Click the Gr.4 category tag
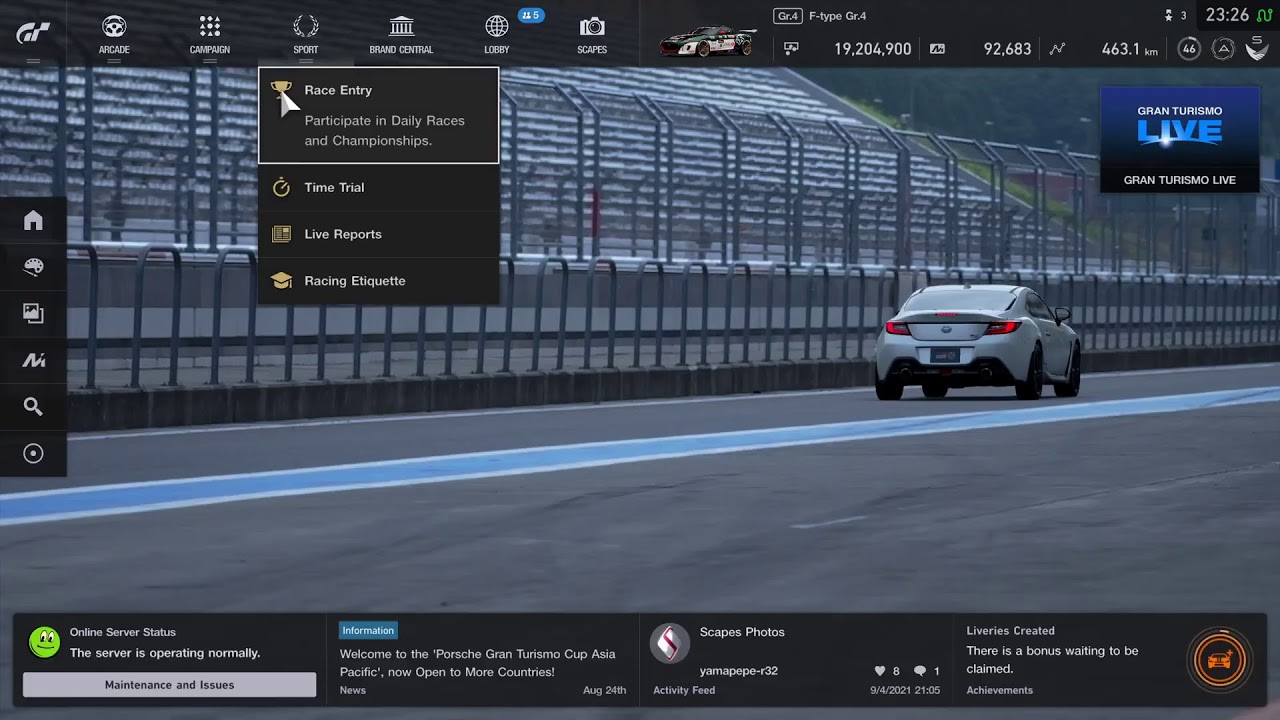Screen dimensions: 1280x720 [x=788, y=16]
